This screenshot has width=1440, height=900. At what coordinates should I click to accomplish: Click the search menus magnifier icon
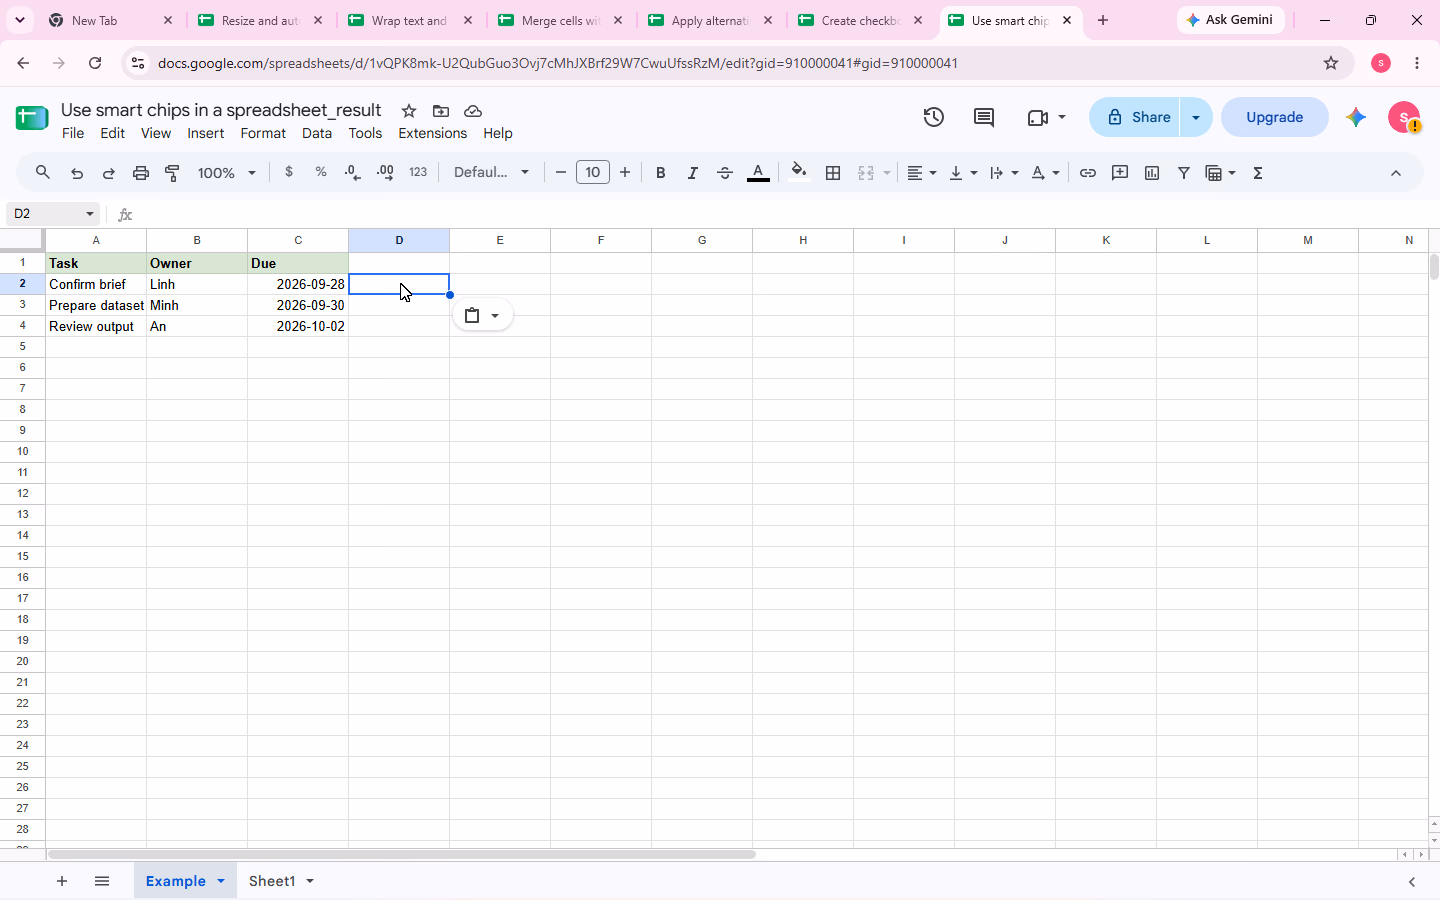click(43, 173)
